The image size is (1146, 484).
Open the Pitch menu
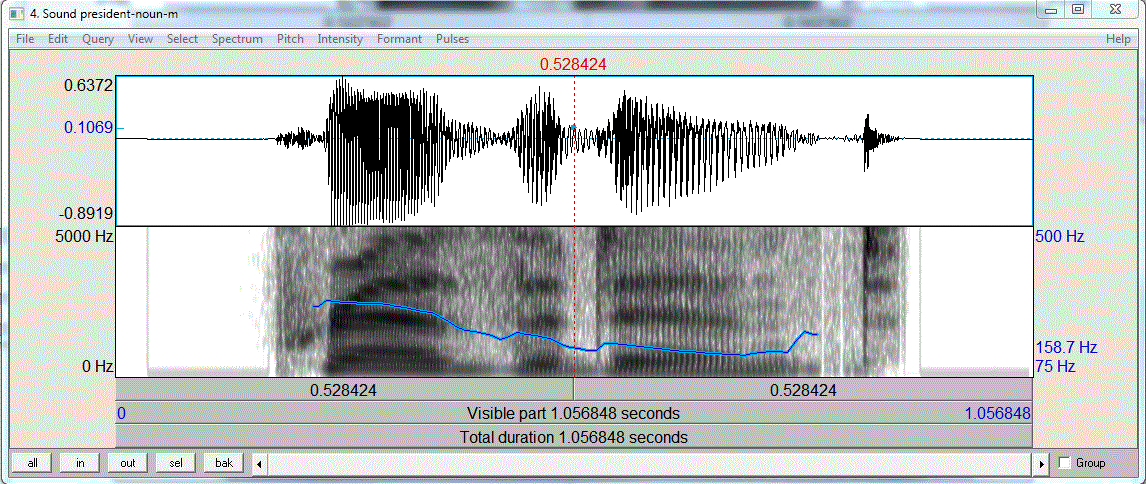pyautogui.click(x=290, y=39)
